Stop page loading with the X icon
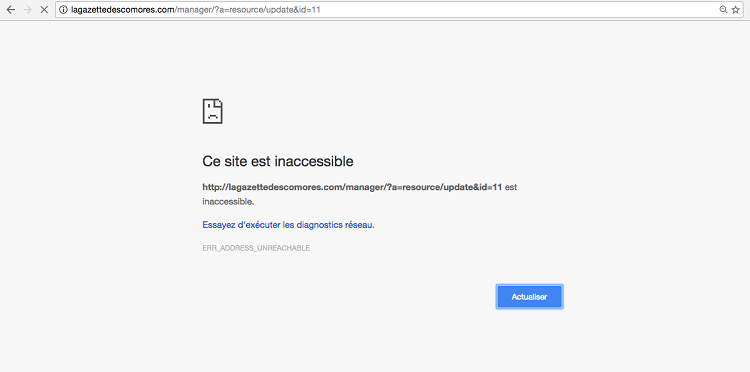The image size is (750, 372). tap(44, 10)
